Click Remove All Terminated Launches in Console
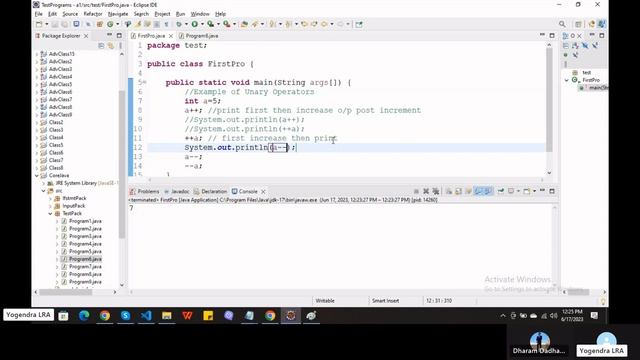Image resolution: width=640 pixels, height=360 pixels. pos(436,191)
